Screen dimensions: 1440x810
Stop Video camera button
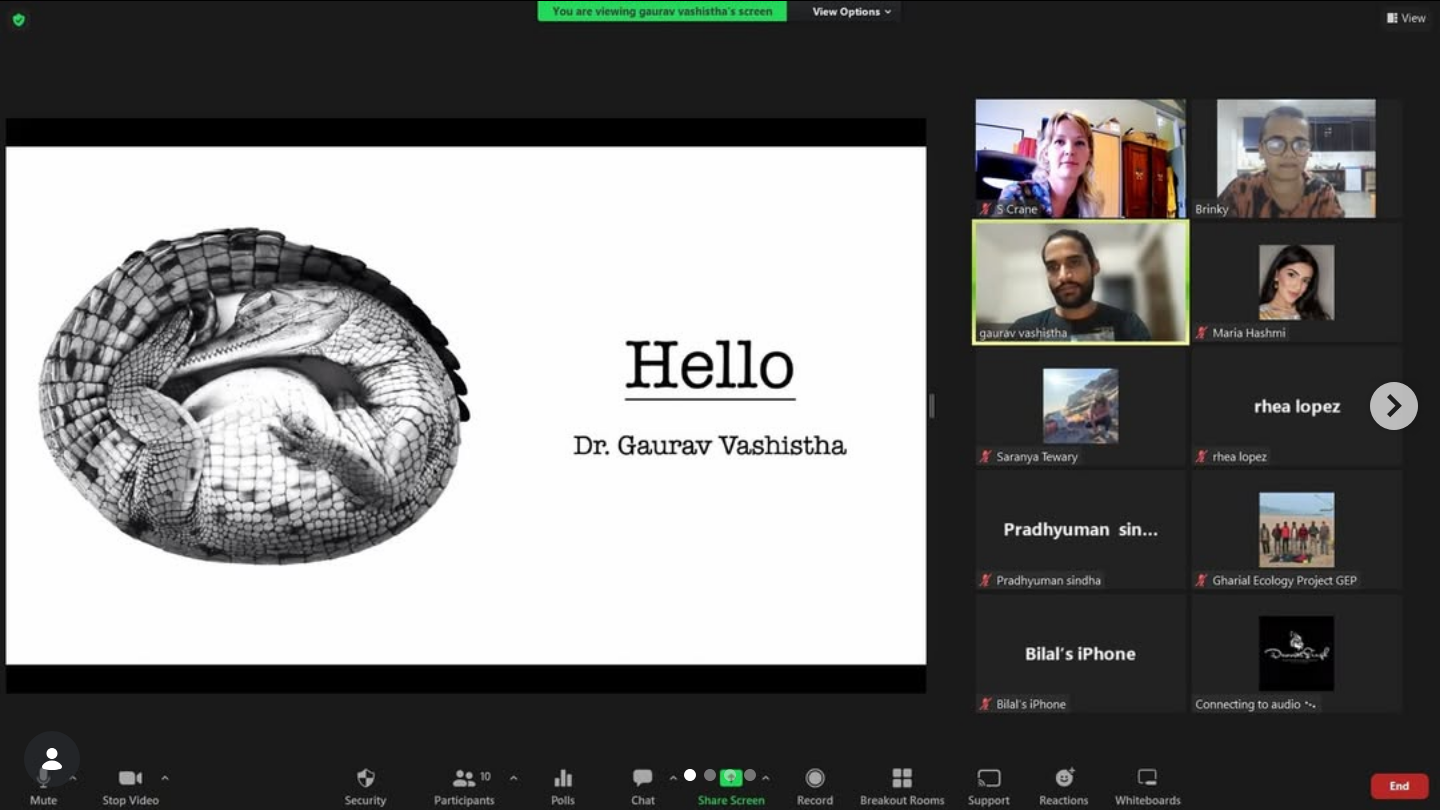(130, 786)
